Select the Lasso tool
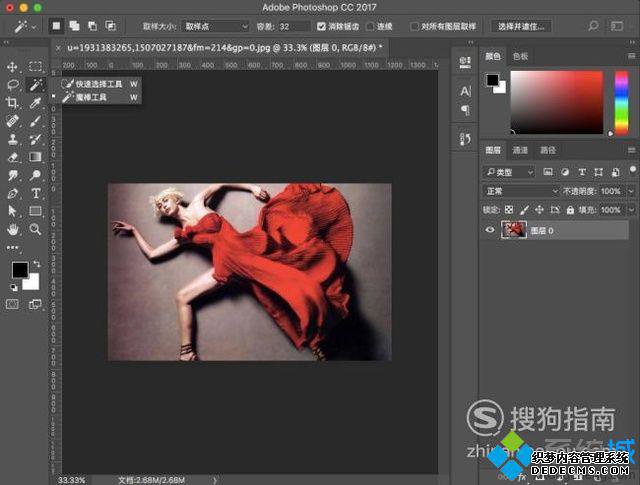Viewport: 640px width, 485px height. (x=13, y=85)
